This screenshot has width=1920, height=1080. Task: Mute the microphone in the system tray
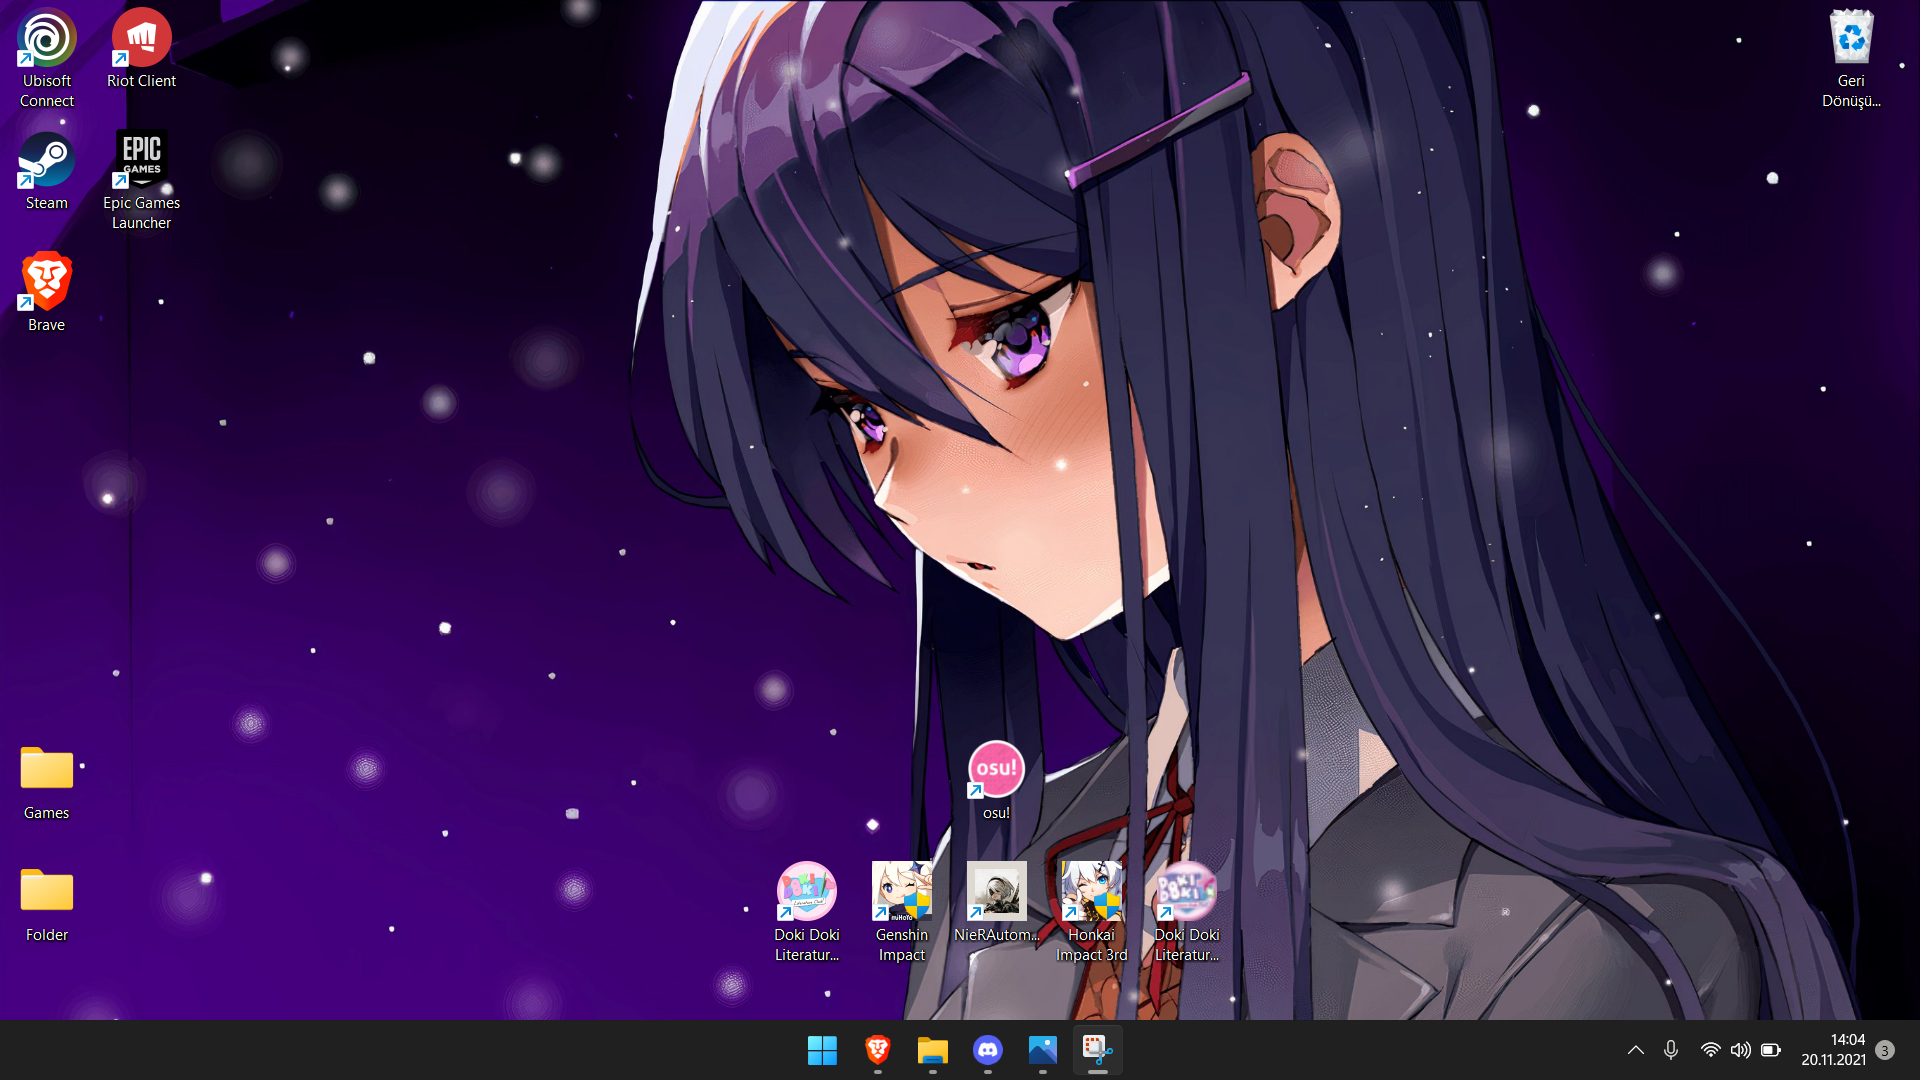[x=1671, y=1050]
